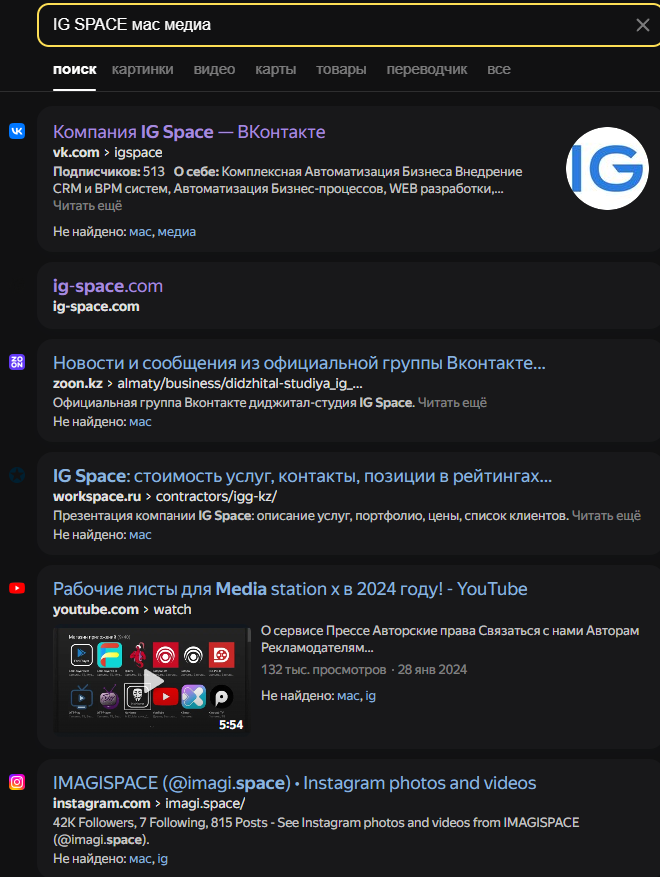Click the О сервисе Прессе video description

(x=450, y=639)
